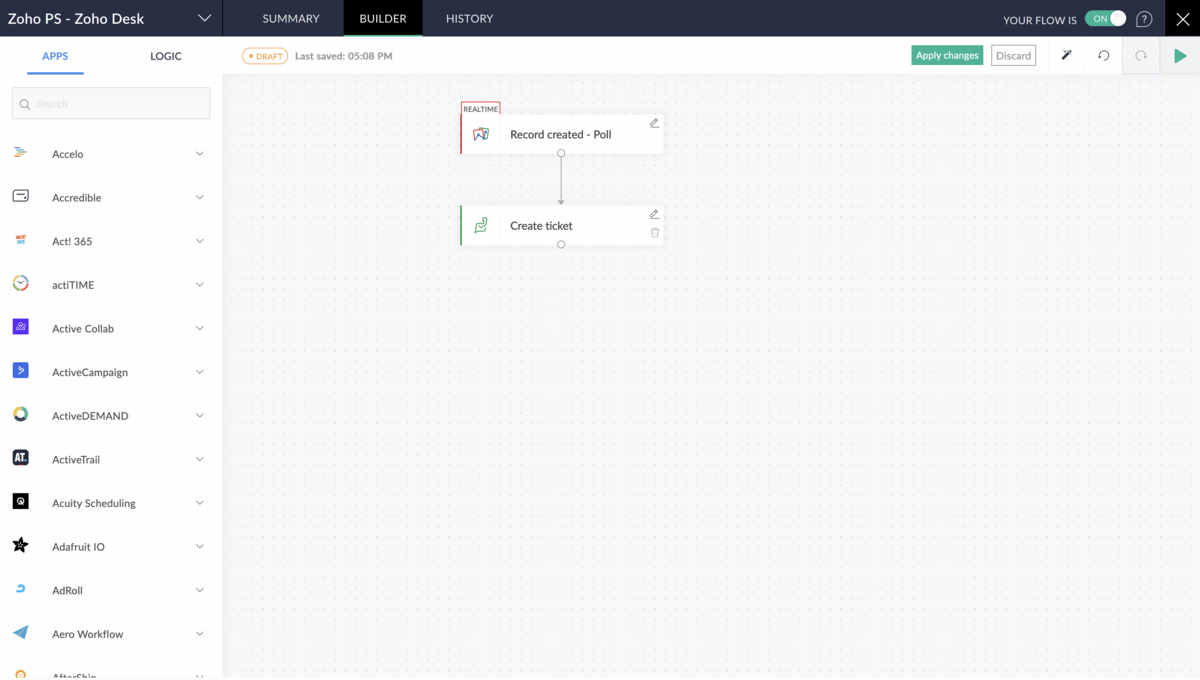The width and height of the screenshot is (1200, 680).
Task: Expand the Active Collab app actions
Action: [x=200, y=328]
